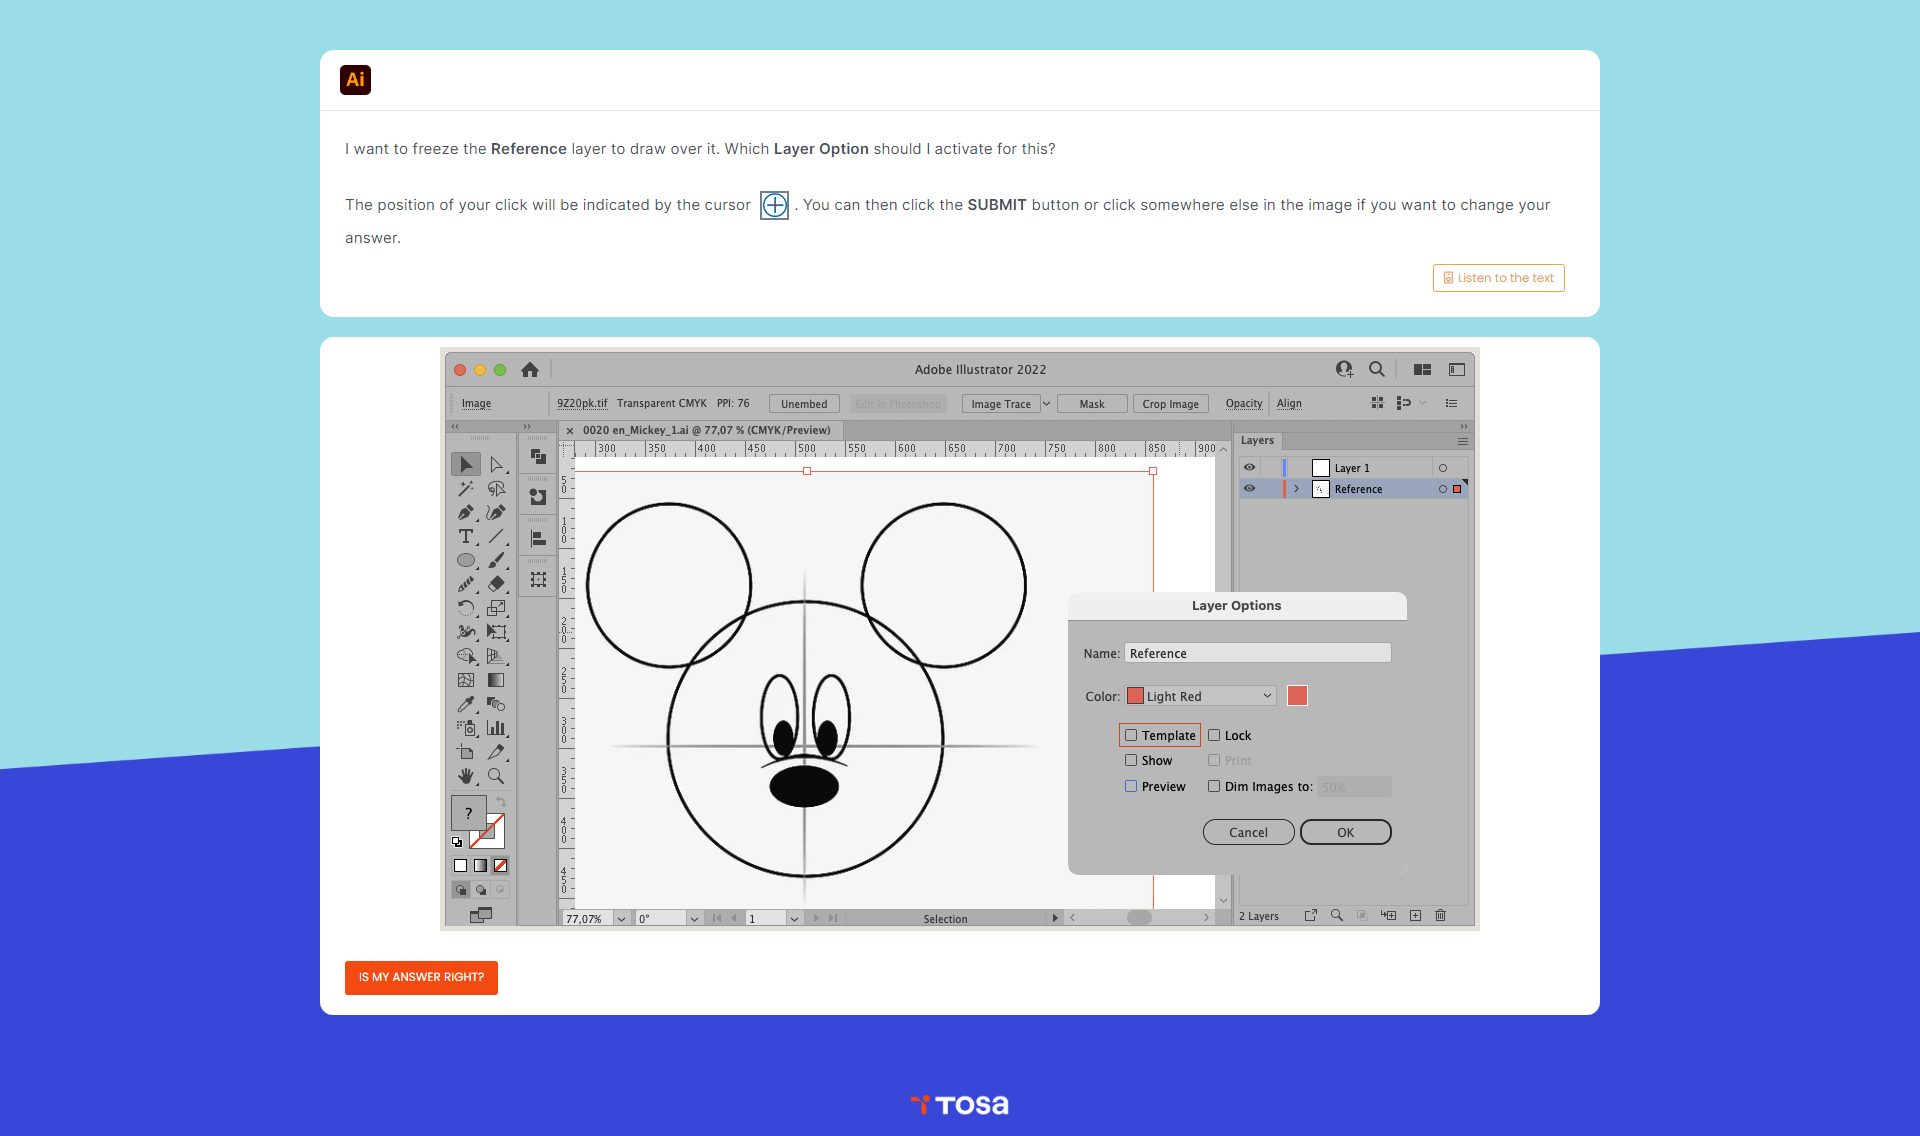1920x1136 pixels.
Task: Check the Show checkbox
Action: (1131, 760)
